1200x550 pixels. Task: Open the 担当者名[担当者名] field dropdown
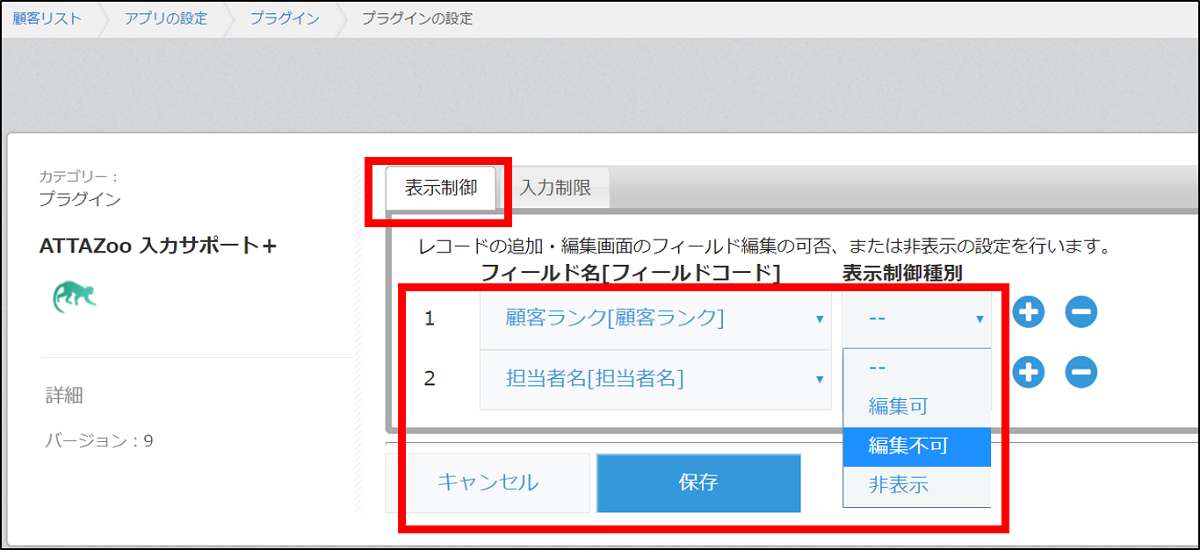pos(656,379)
